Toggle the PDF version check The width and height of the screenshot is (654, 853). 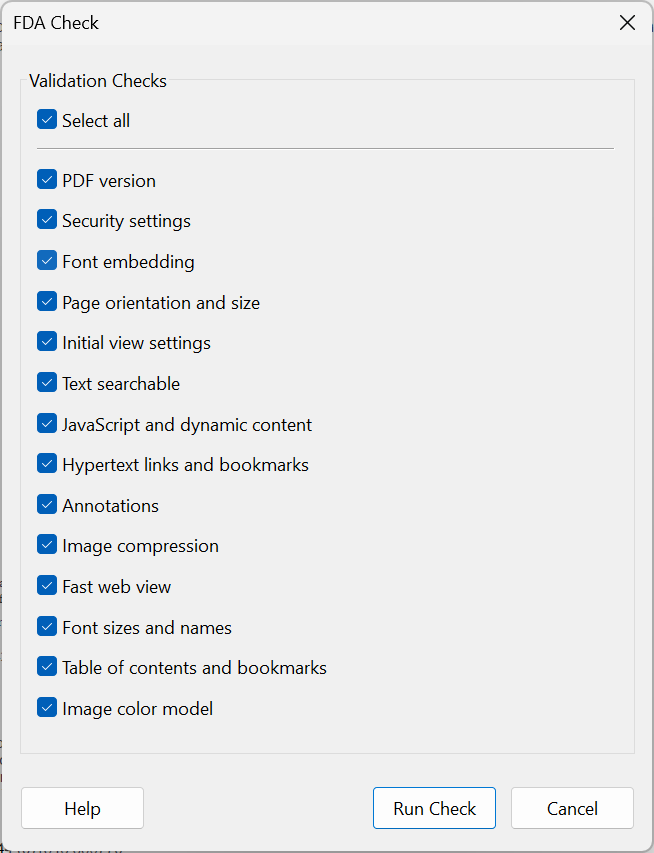[46, 180]
